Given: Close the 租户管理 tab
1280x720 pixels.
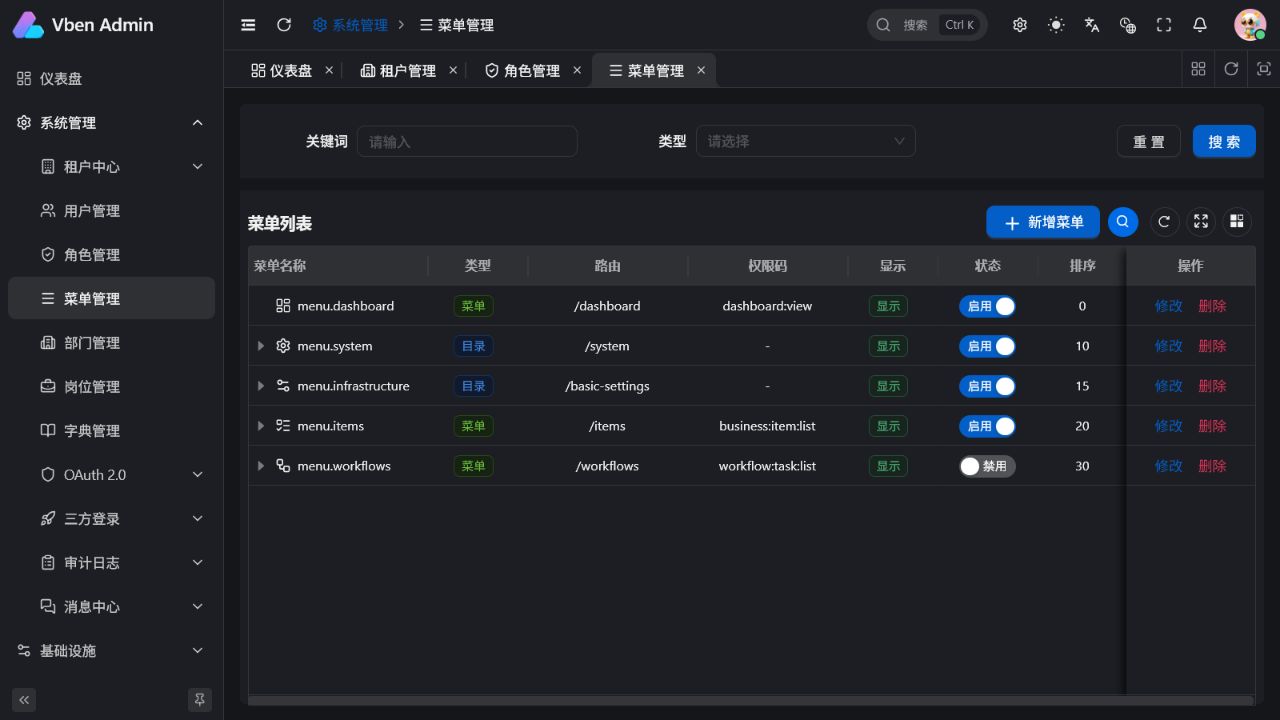Looking at the screenshot, I should coord(453,70).
